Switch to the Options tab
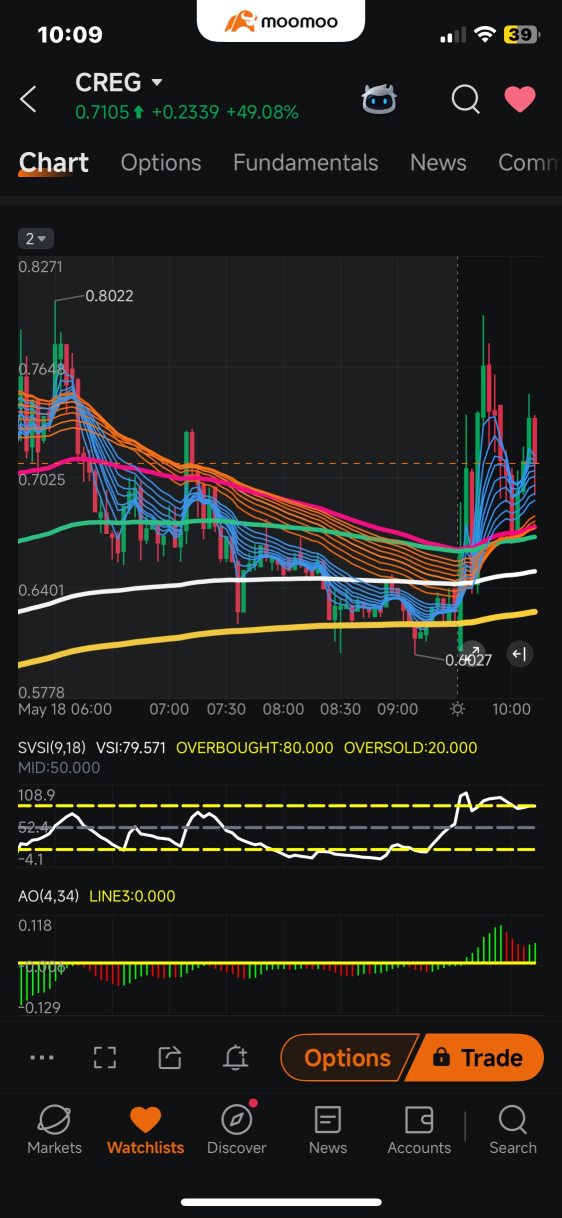562x1218 pixels. click(161, 163)
